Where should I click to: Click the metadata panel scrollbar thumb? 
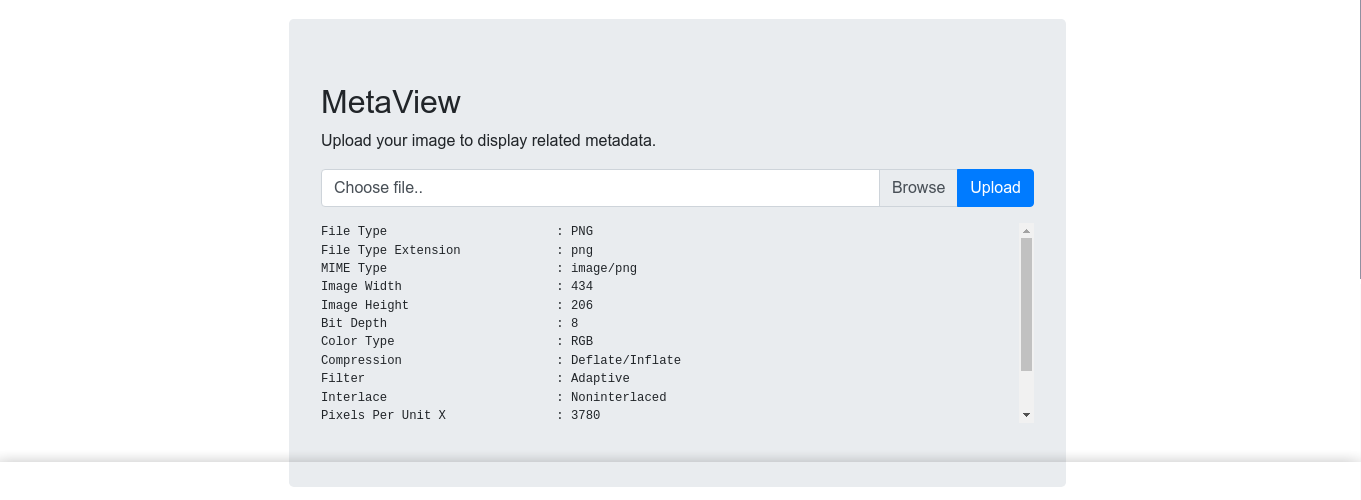point(1026,304)
